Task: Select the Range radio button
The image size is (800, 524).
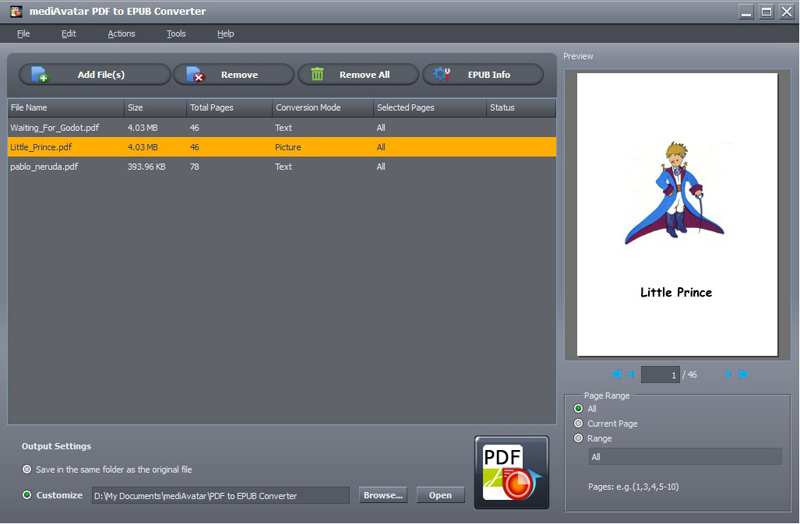Action: click(x=578, y=438)
